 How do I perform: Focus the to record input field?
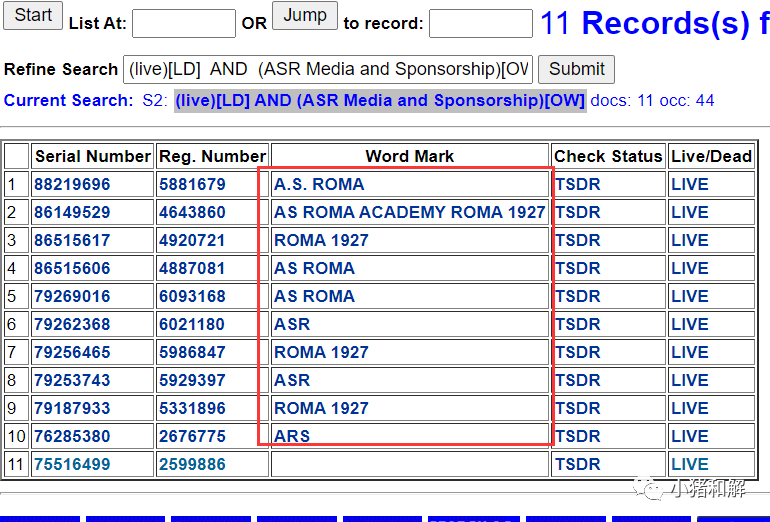[x=481, y=23]
